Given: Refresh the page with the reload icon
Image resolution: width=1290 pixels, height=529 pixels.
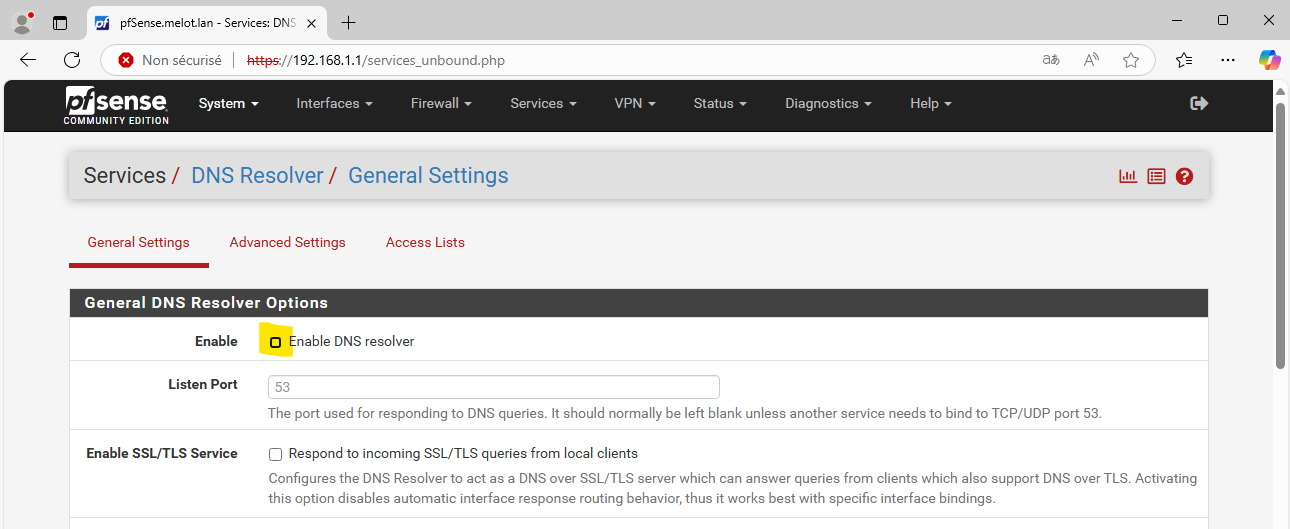Looking at the screenshot, I should 72,60.
